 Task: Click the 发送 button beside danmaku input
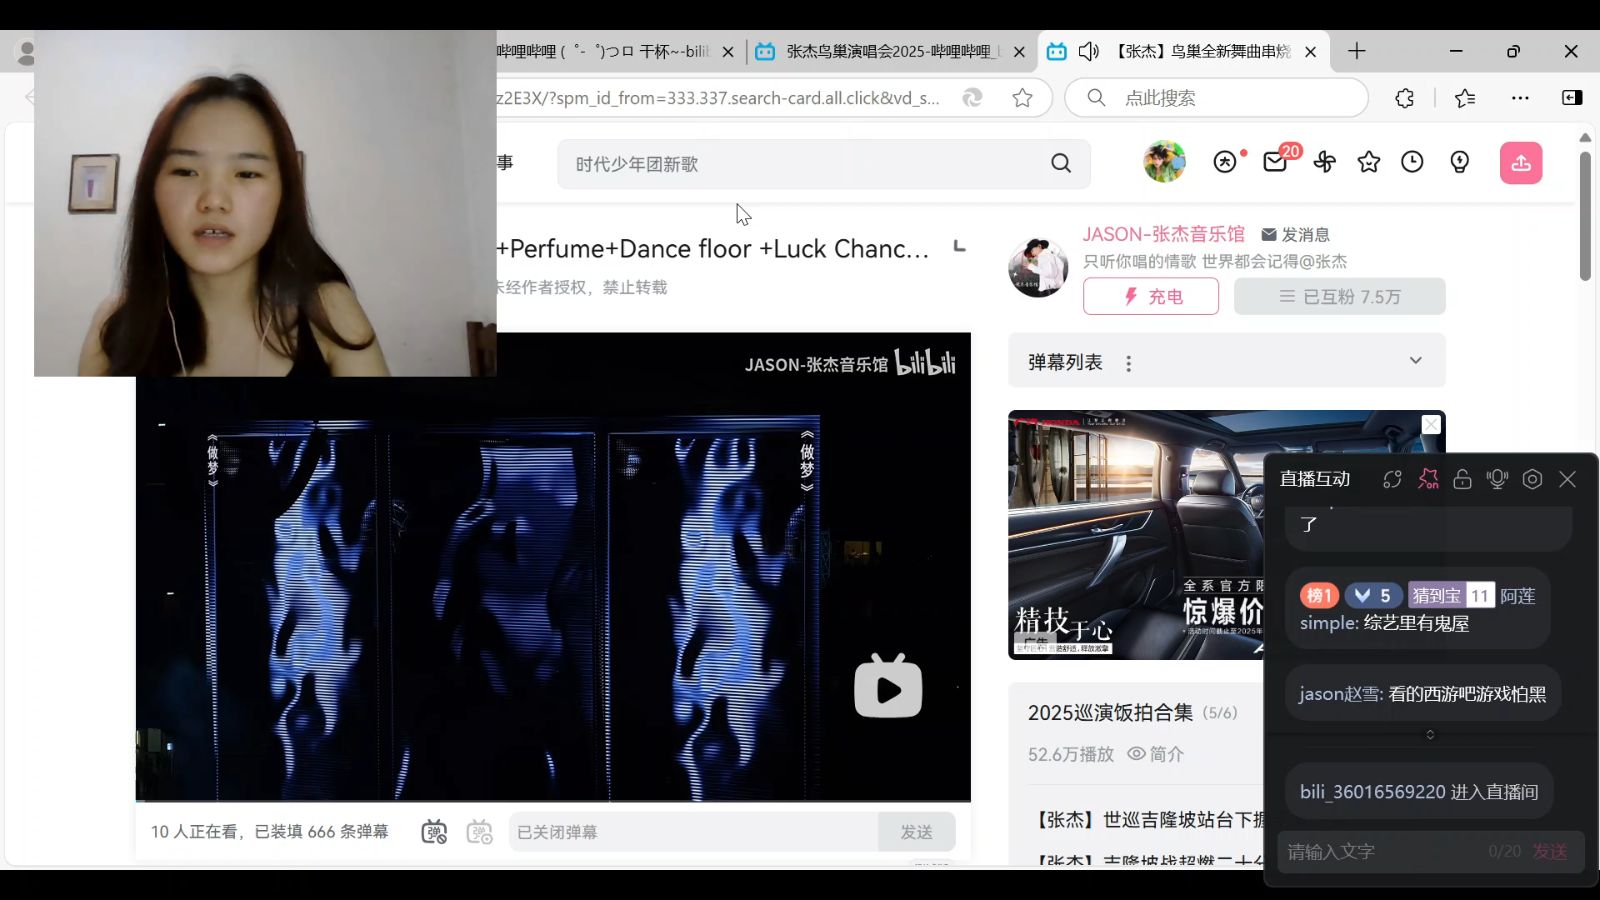[917, 832]
